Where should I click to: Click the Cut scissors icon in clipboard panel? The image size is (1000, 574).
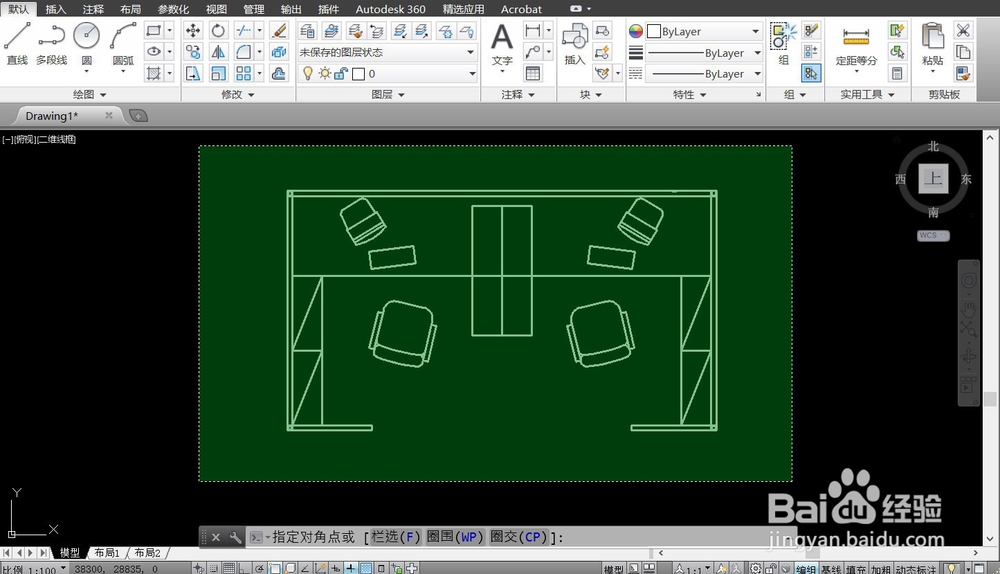(x=963, y=30)
